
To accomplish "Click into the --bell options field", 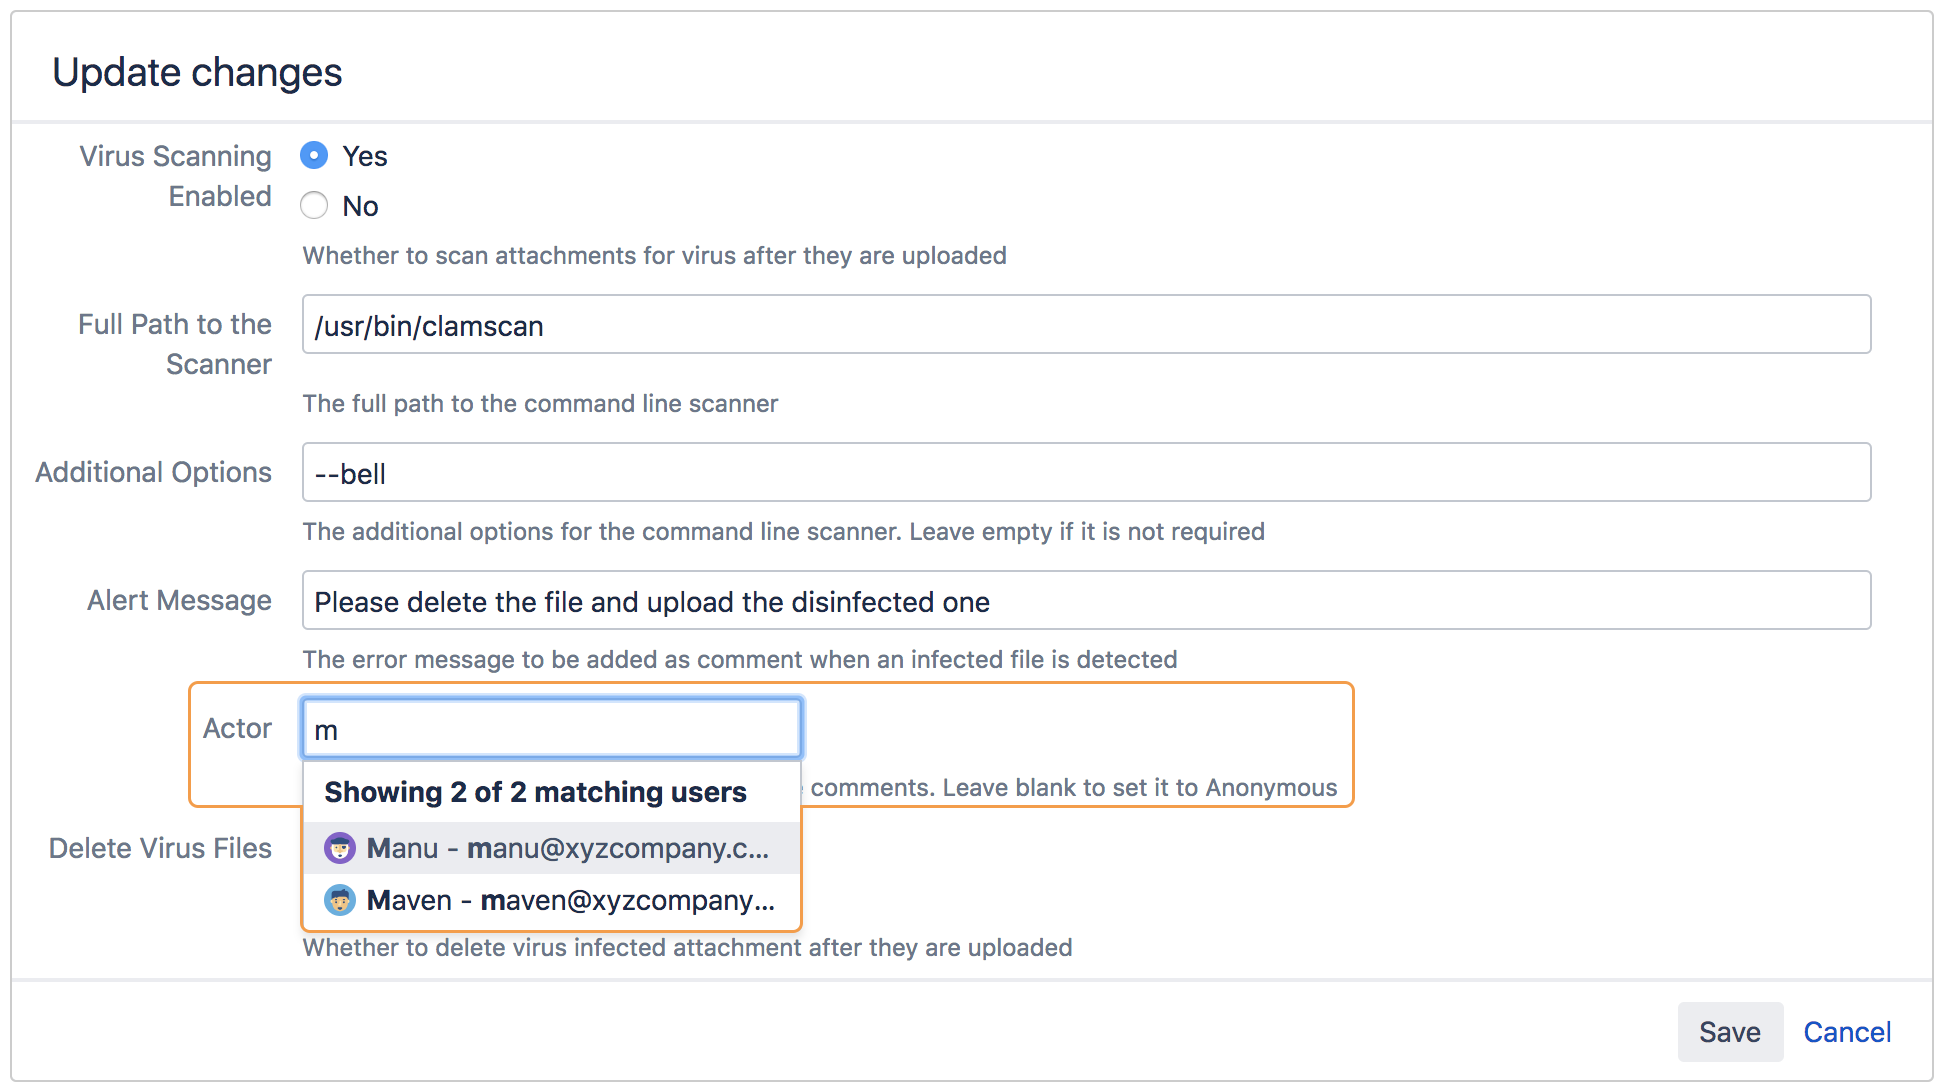I will [1086, 473].
